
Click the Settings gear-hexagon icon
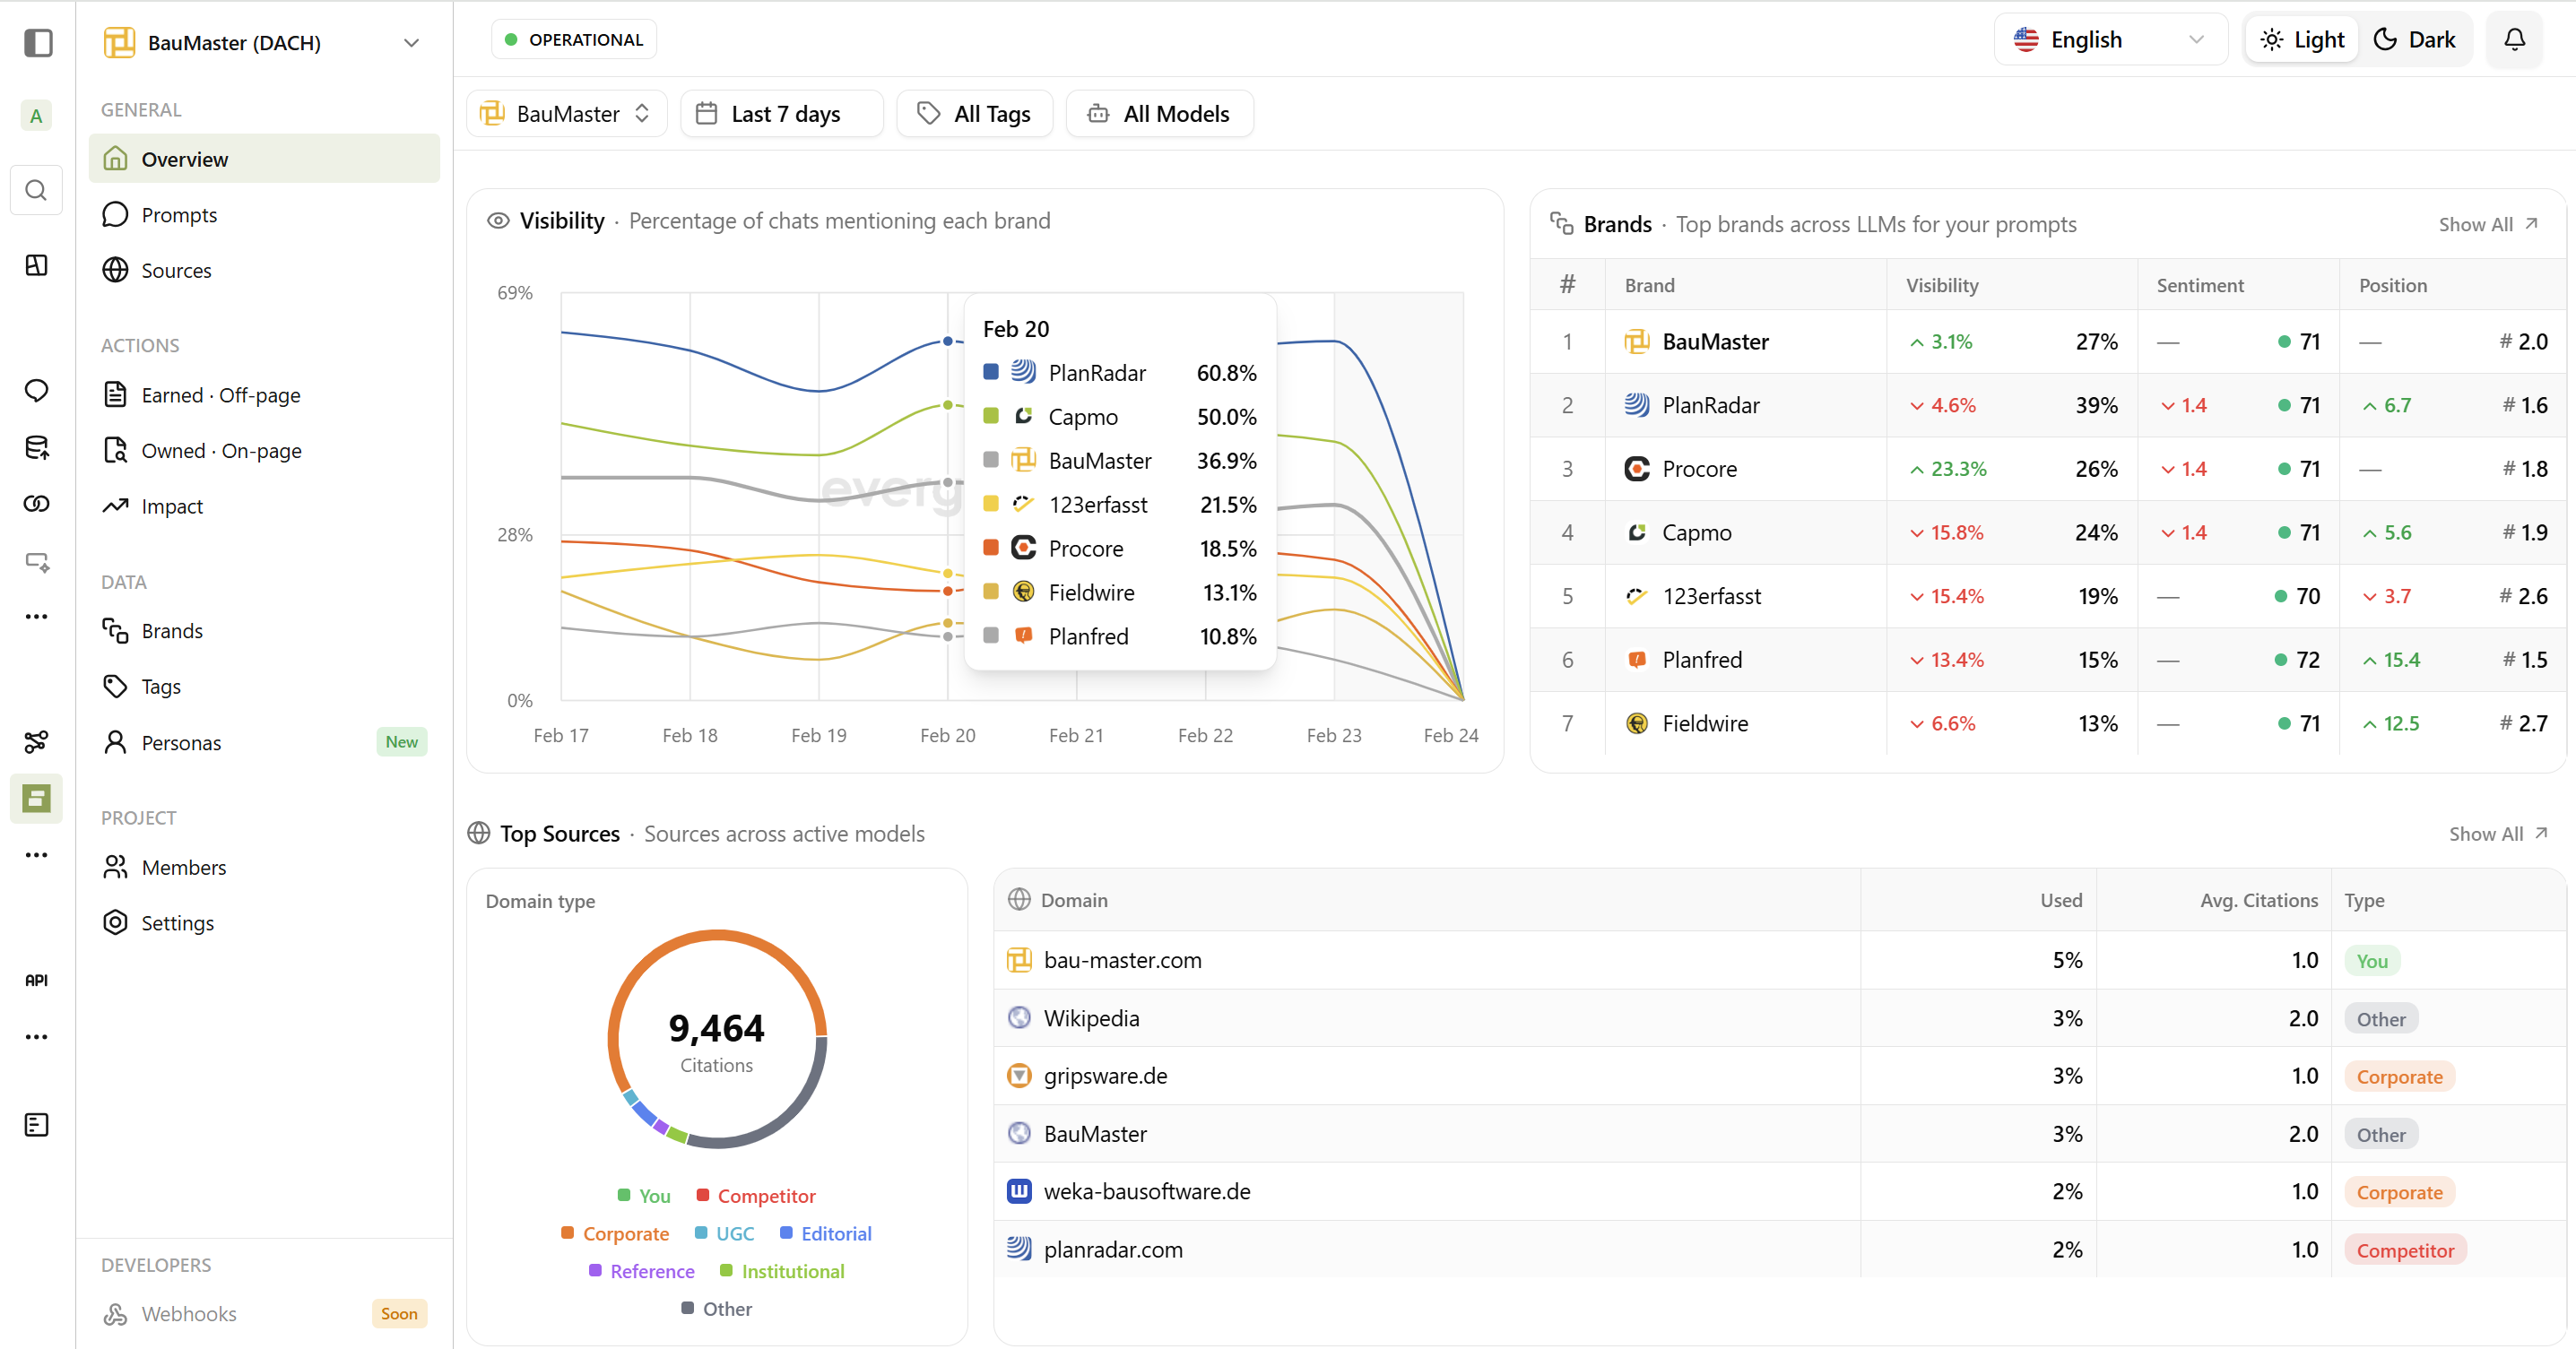click(x=116, y=922)
